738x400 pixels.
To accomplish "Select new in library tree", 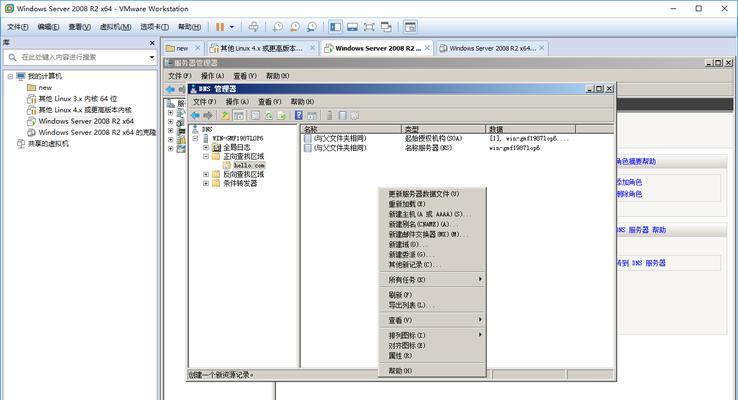I will [x=45, y=88].
